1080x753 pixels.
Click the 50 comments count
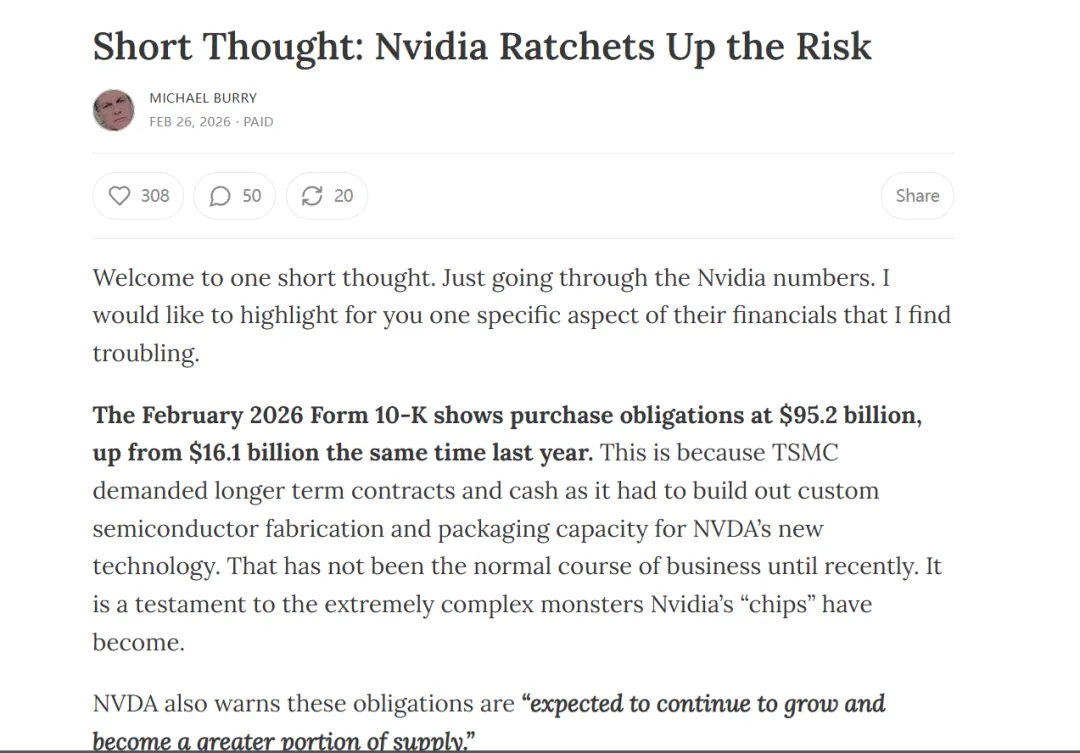point(252,196)
